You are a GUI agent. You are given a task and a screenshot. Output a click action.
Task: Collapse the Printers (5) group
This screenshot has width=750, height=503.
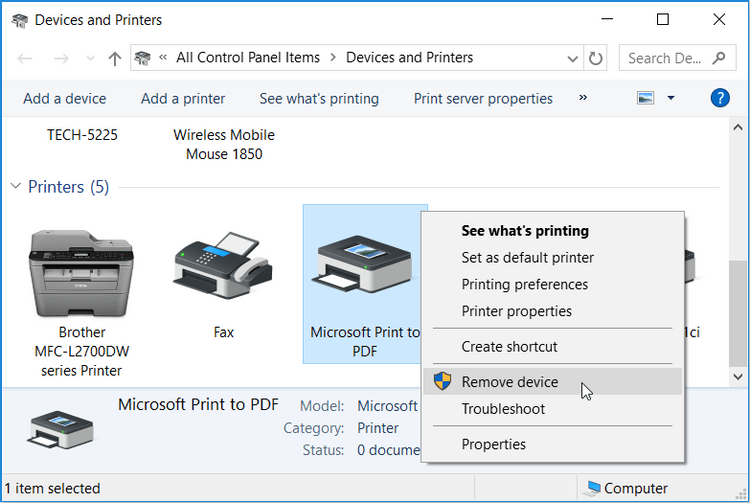pyautogui.click(x=16, y=187)
